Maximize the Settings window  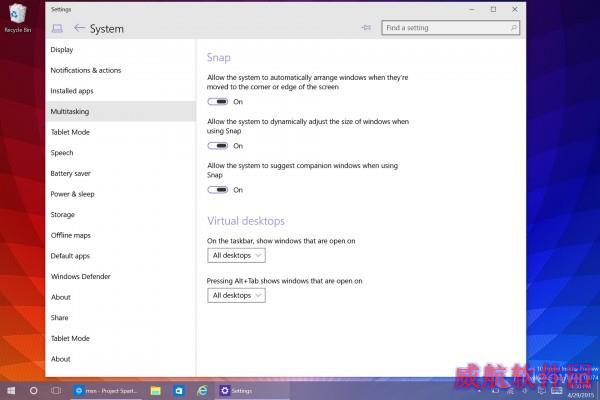[493, 10]
